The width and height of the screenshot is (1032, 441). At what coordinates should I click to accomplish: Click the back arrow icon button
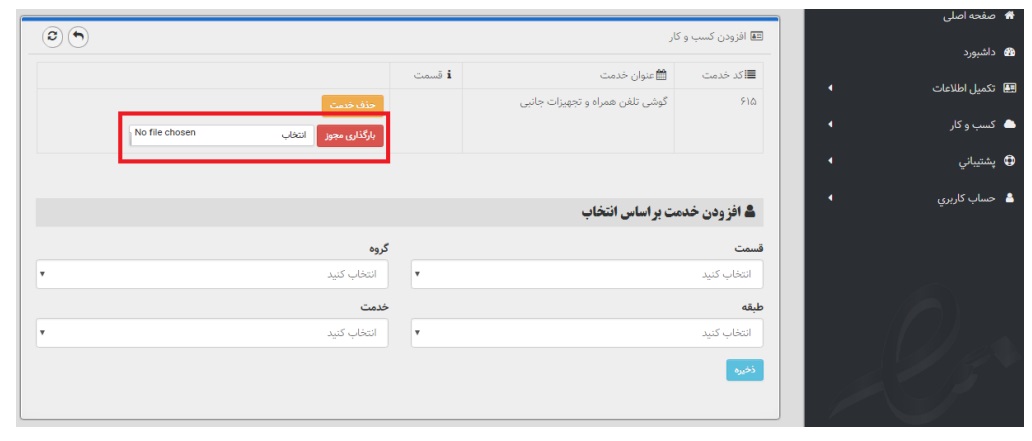[x=77, y=37]
